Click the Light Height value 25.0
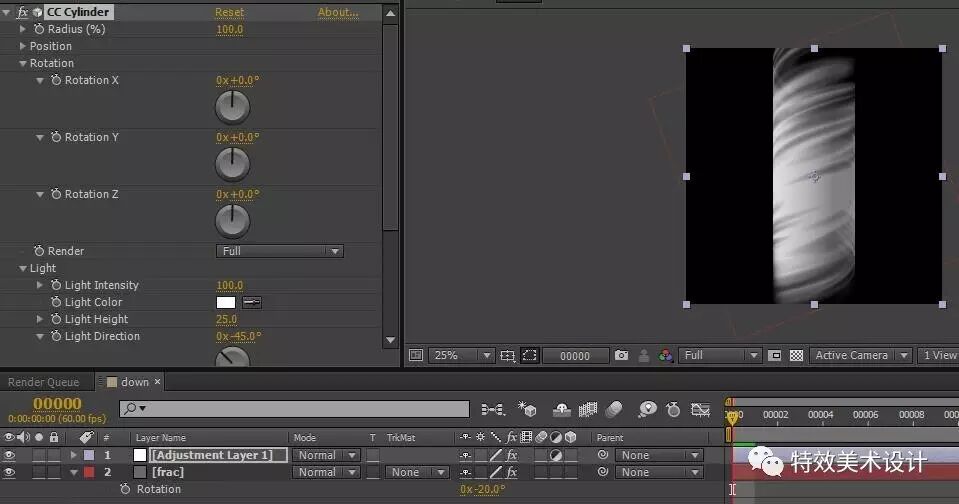The image size is (959, 504). point(226,319)
